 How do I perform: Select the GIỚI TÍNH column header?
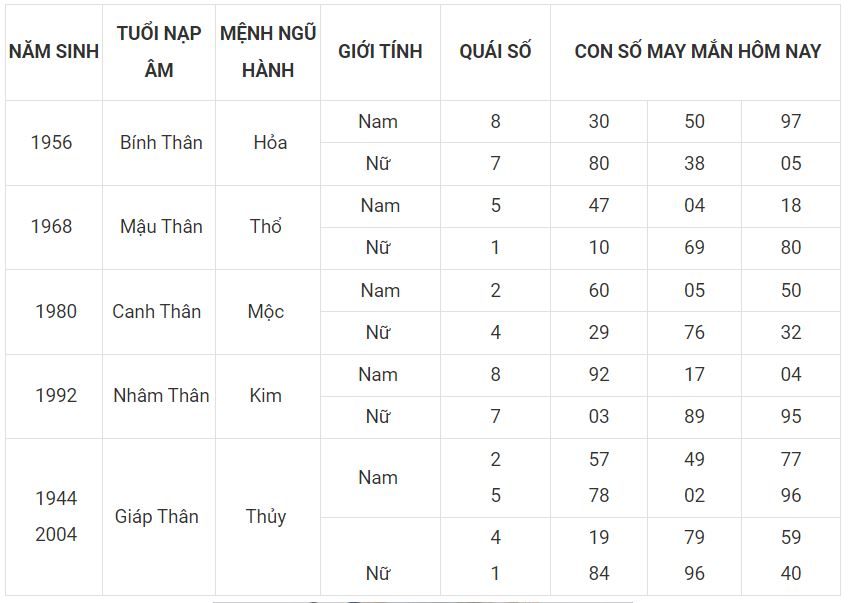[x=380, y=52]
